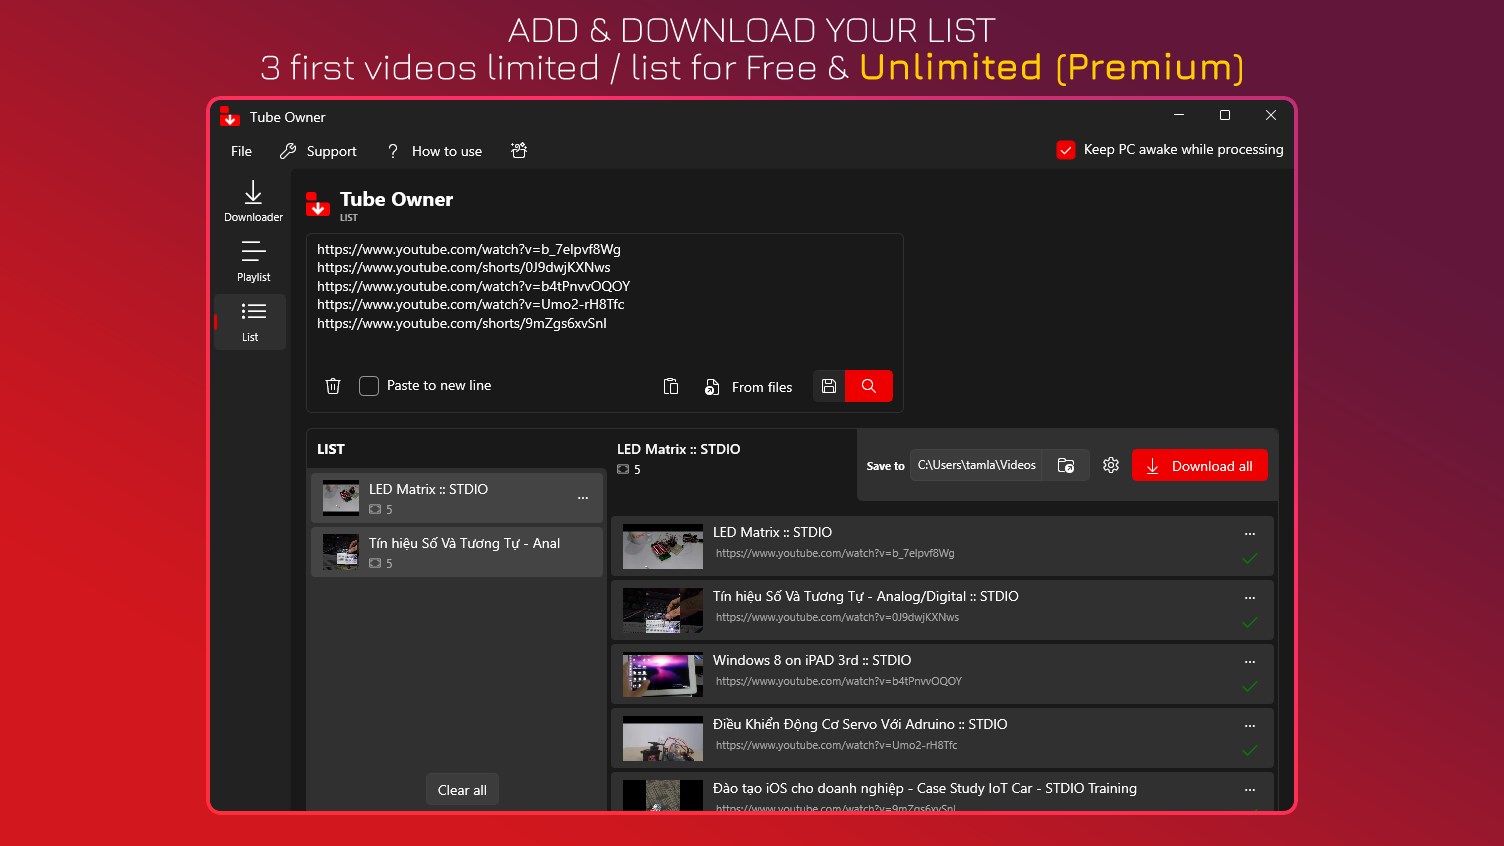Open the gift icon near How to use

[519, 150]
